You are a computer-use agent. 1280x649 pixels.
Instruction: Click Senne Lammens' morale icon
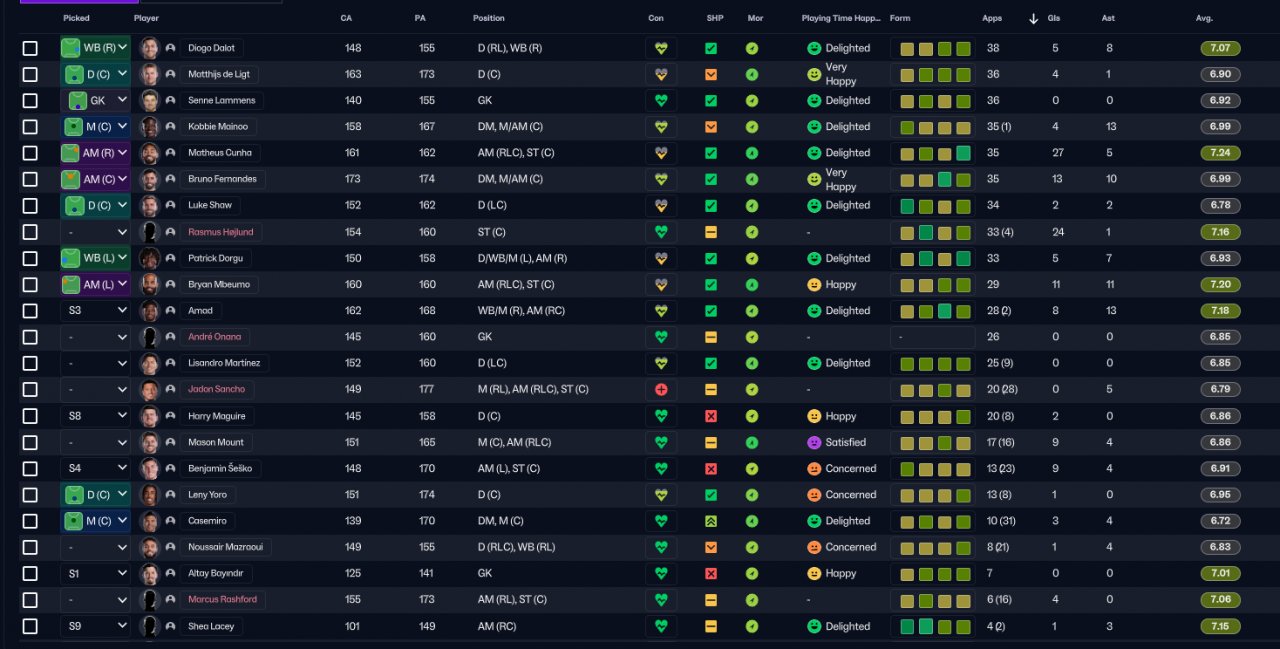(x=752, y=101)
